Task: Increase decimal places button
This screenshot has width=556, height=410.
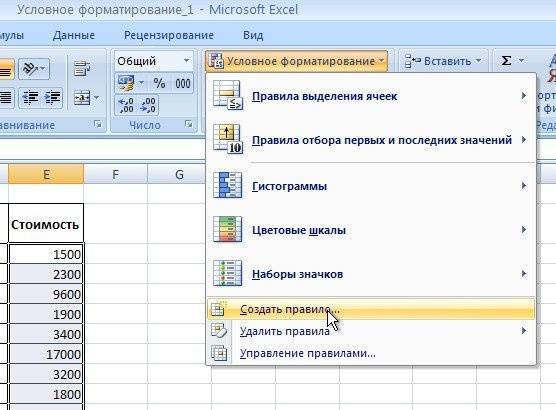Action: click(x=126, y=105)
